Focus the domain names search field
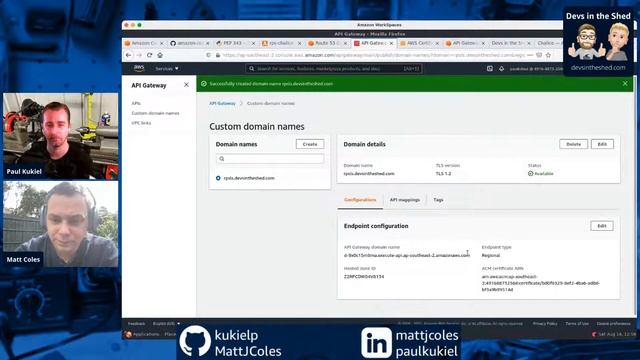Image resolution: width=640 pixels, height=360 pixels. pos(270,159)
